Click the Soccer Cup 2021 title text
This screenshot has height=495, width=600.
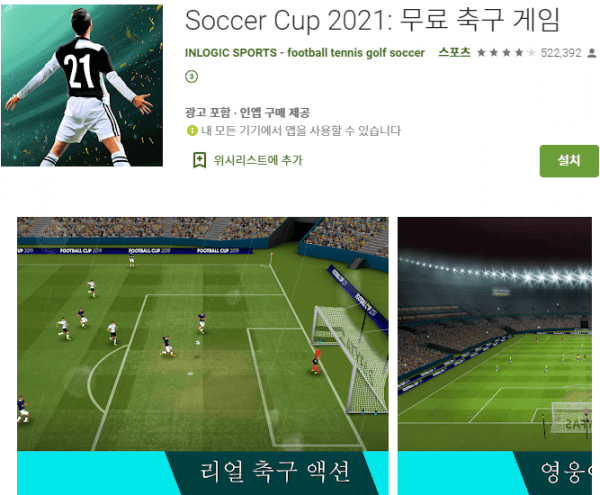(372, 20)
